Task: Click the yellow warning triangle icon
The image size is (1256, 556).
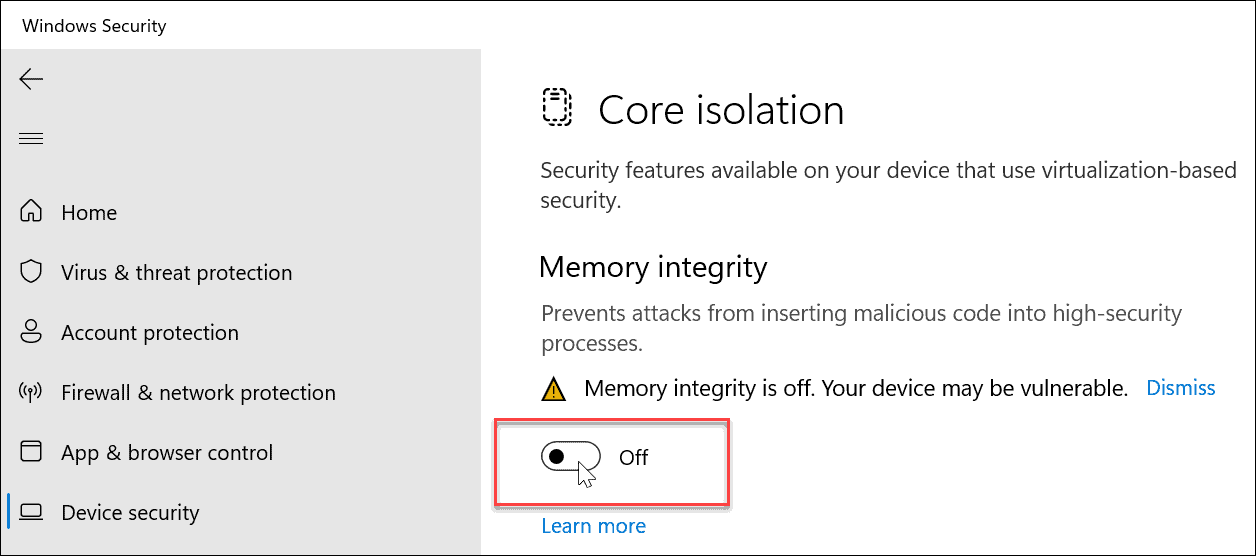Action: click(553, 389)
